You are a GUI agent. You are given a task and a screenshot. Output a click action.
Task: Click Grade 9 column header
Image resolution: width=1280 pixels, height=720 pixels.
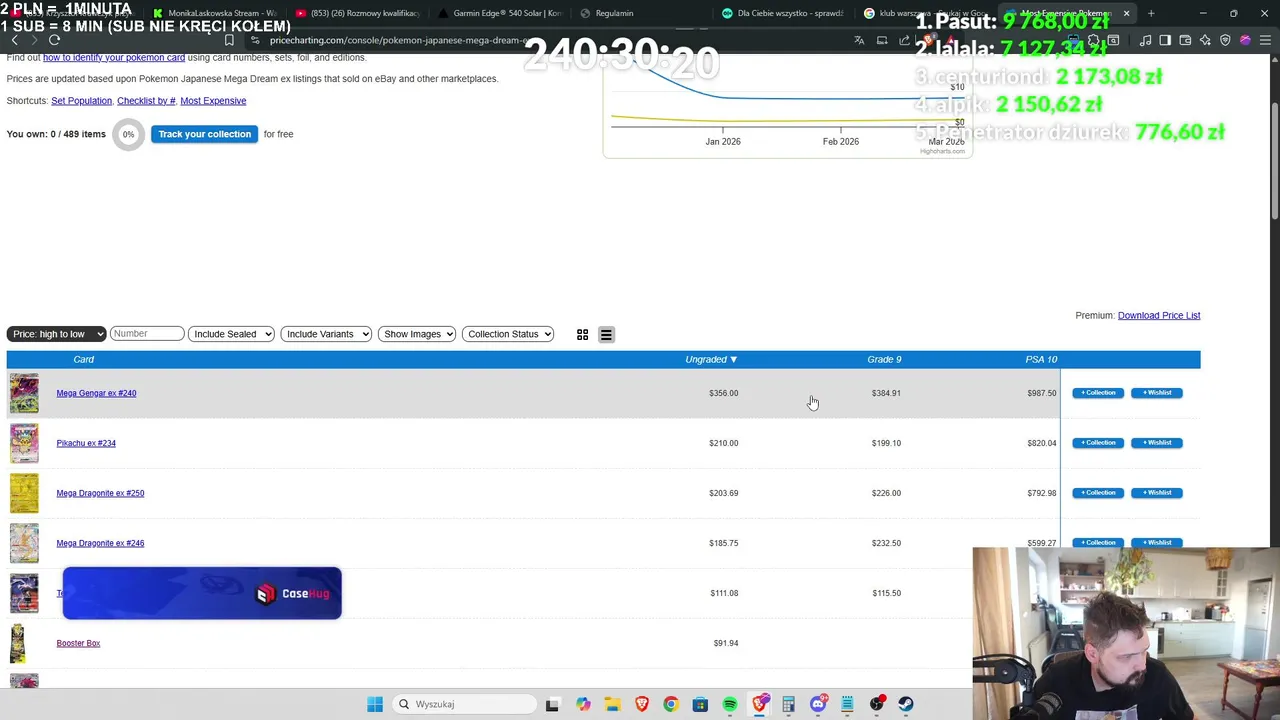pos(884,359)
